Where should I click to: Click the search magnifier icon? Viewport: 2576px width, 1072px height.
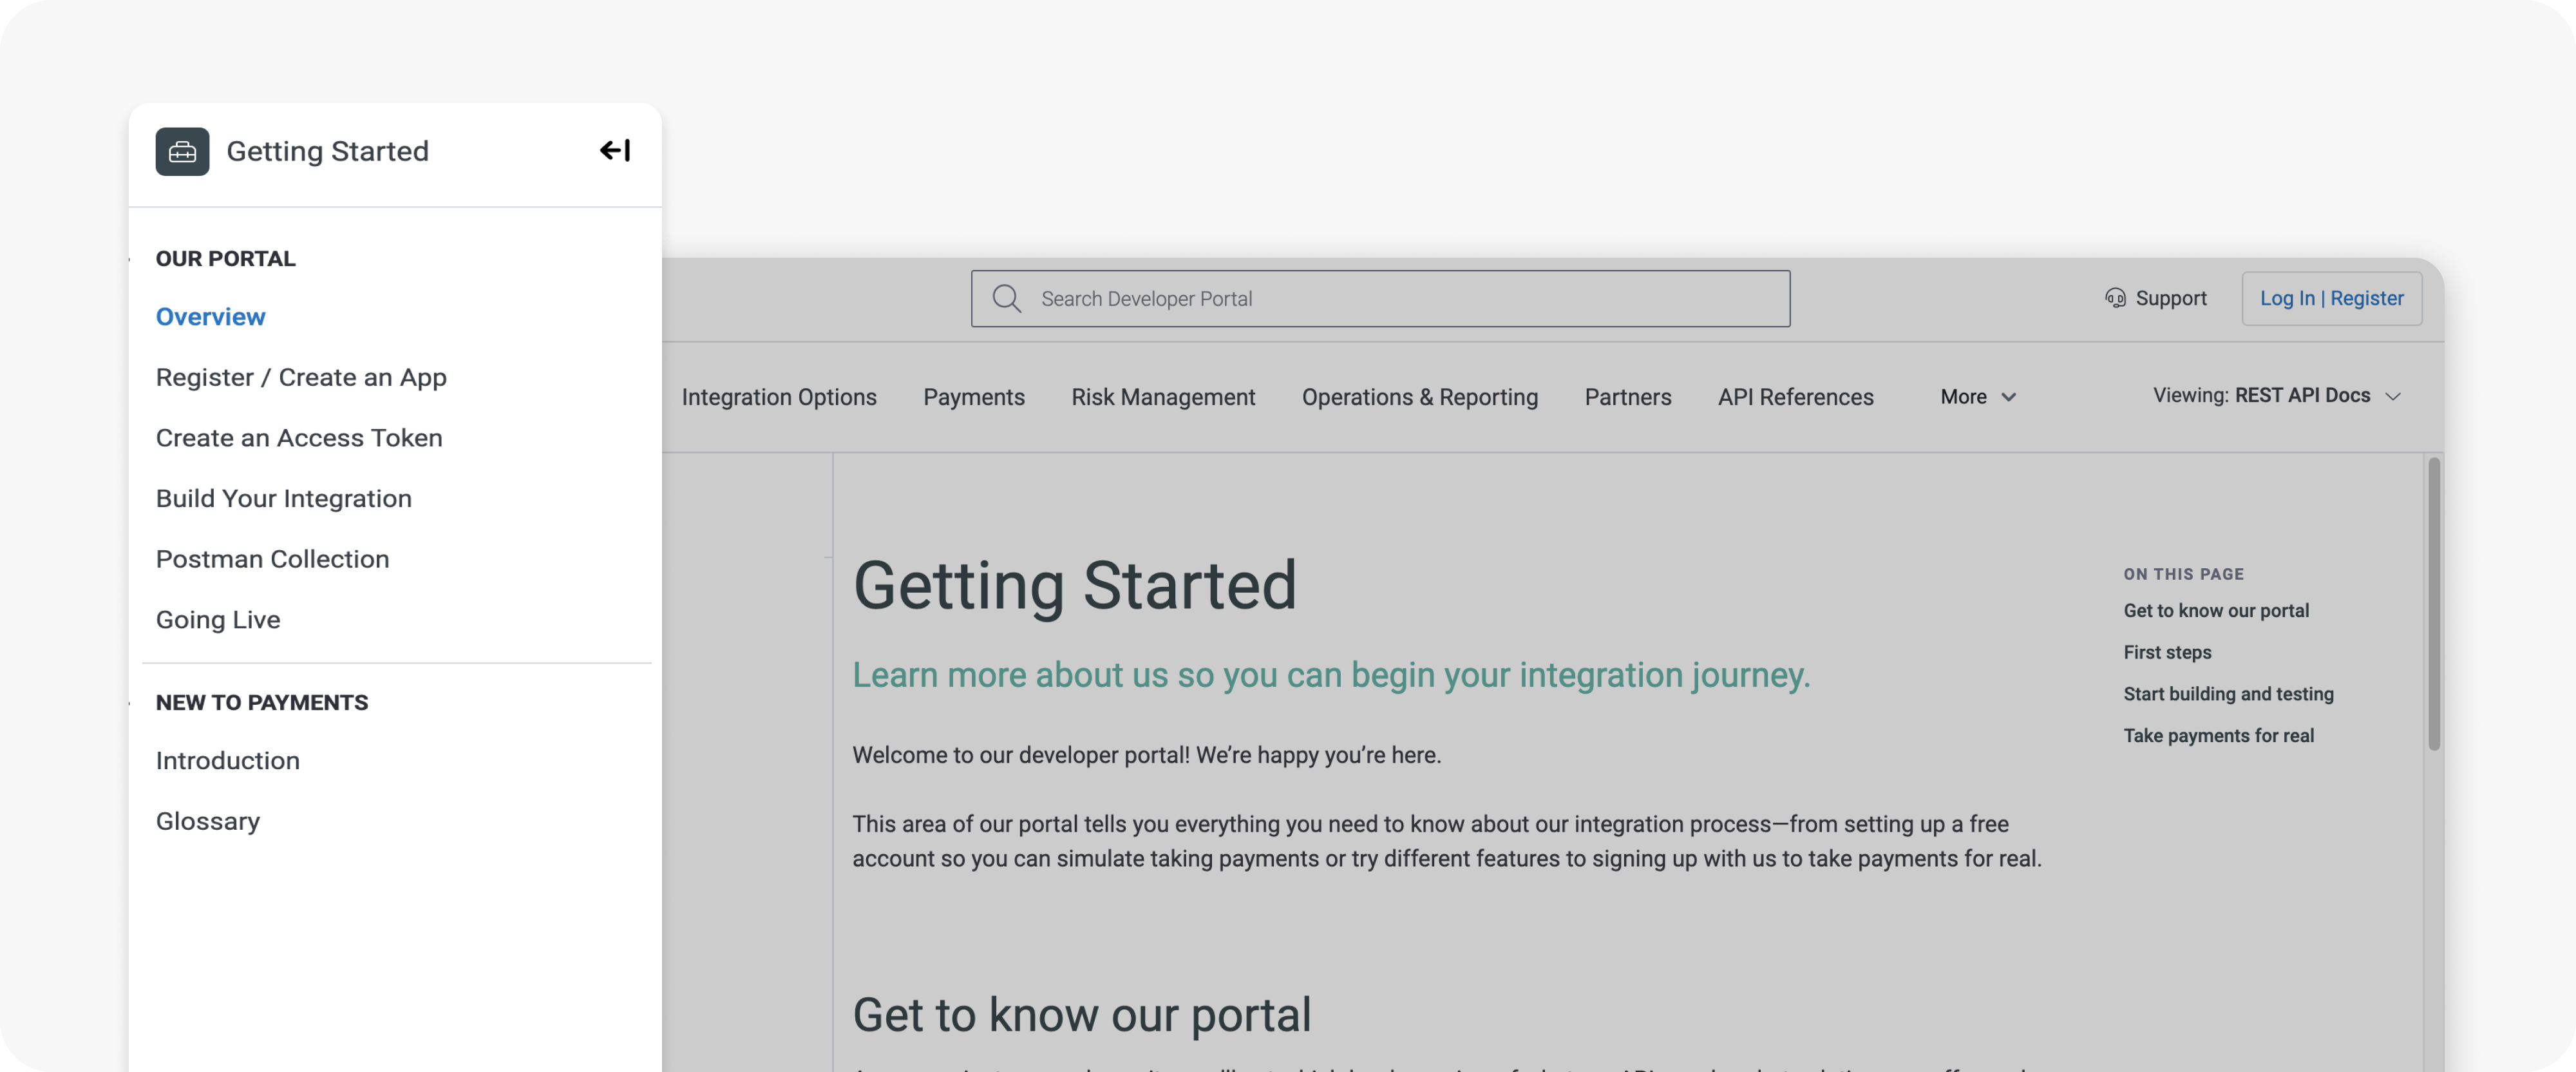(x=1006, y=298)
